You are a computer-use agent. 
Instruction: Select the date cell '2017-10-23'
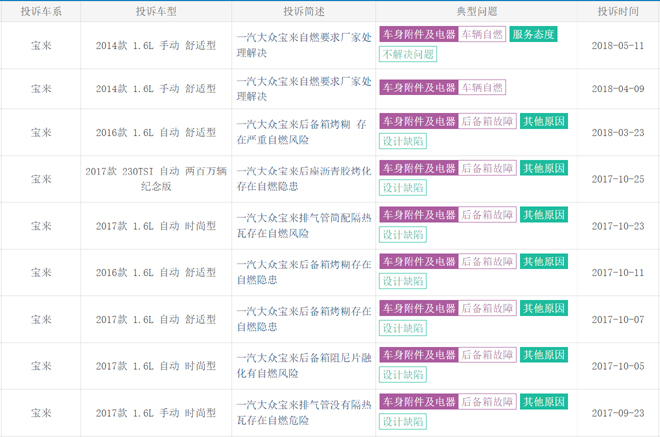[618, 226]
